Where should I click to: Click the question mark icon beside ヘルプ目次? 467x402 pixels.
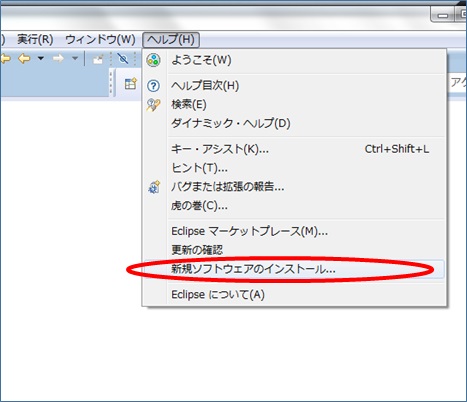(153, 86)
